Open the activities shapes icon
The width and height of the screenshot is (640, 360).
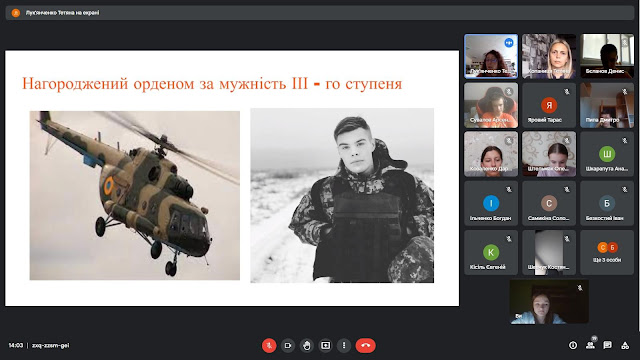click(625, 345)
